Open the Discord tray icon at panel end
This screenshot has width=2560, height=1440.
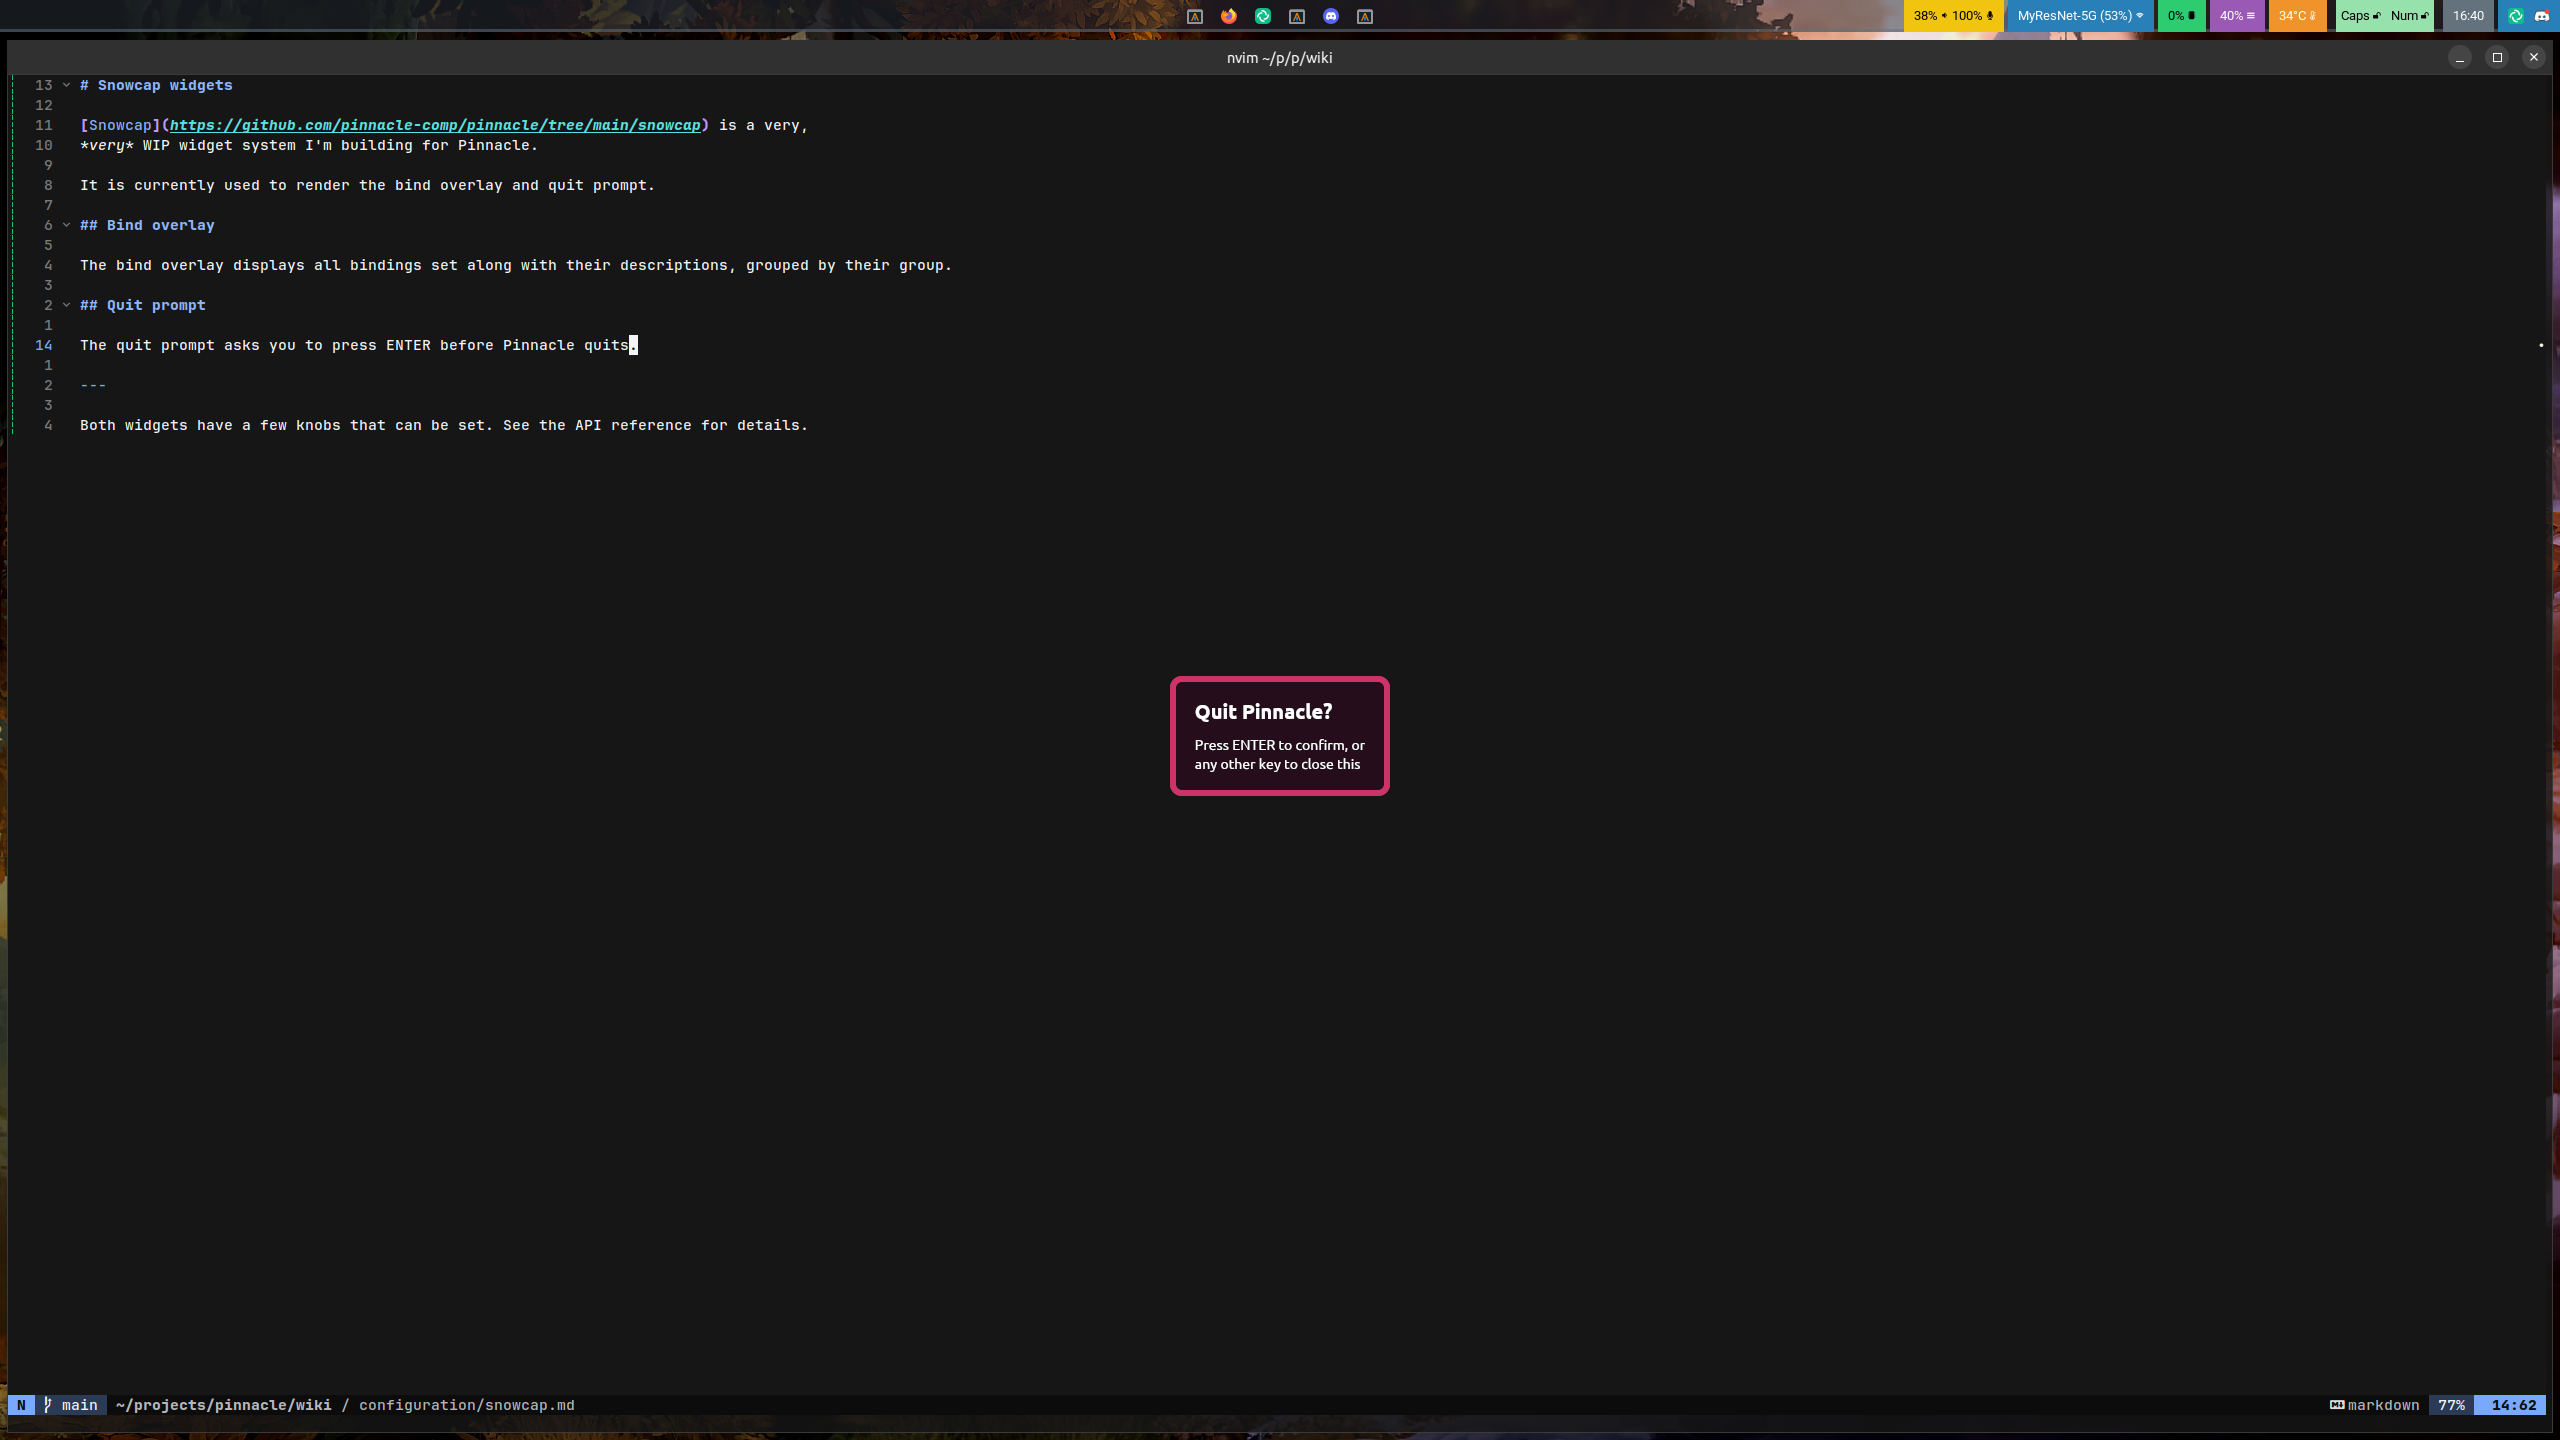(2542, 16)
